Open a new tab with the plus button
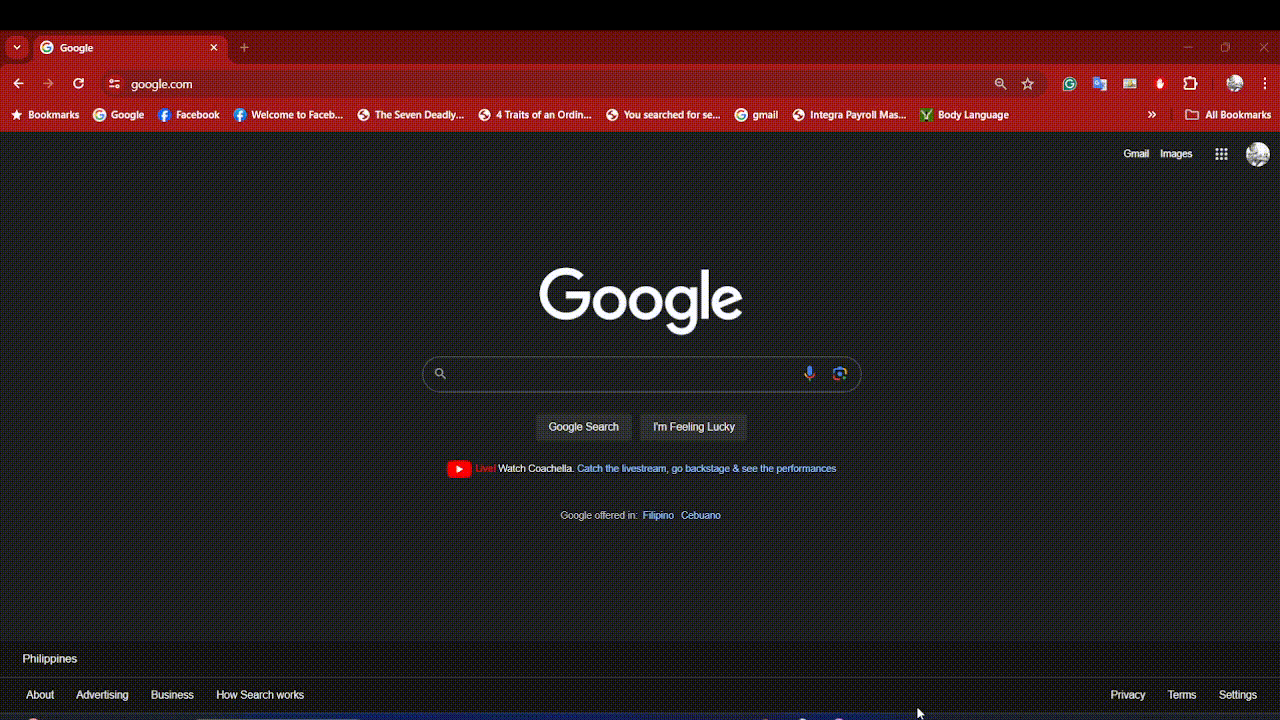This screenshot has width=1280, height=720. [x=244, y=47]
